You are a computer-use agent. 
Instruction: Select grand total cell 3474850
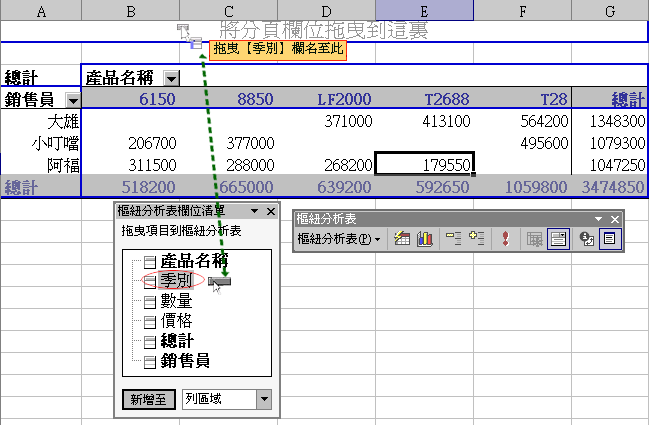tap(610, 187)
